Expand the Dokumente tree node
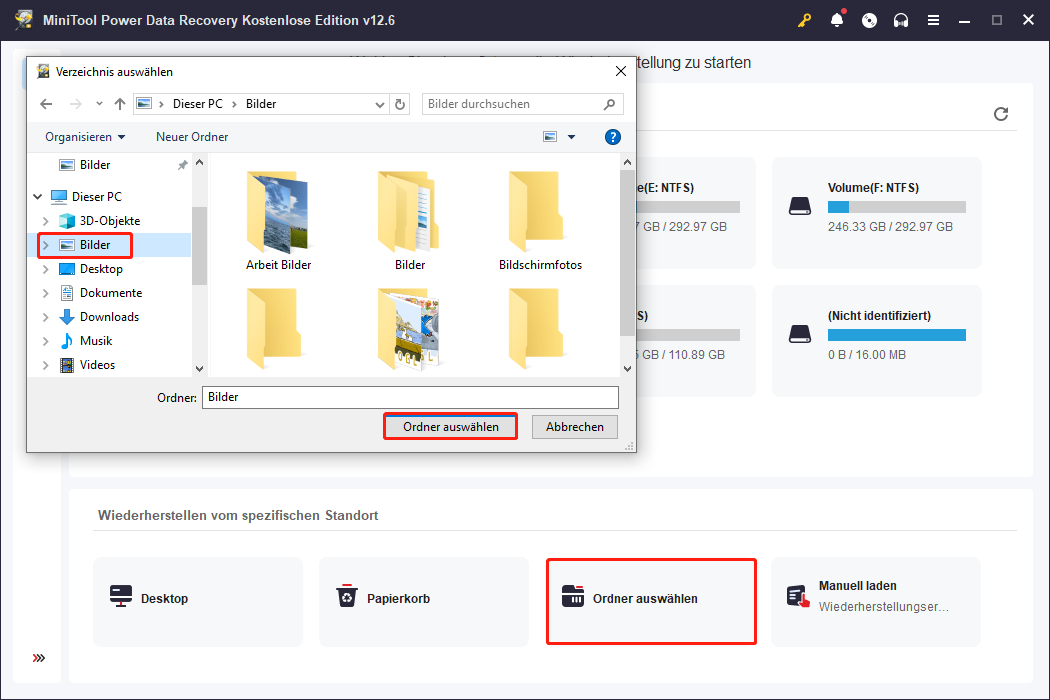This screenshot has height=700, width=1050. point(46,293)
